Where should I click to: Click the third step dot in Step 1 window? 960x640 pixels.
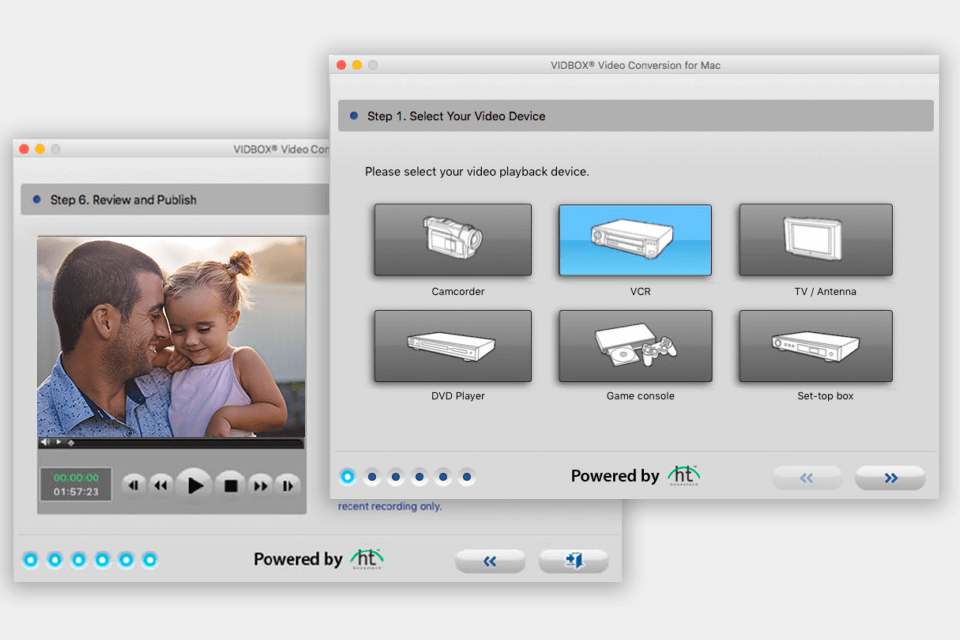click(396, 476)
